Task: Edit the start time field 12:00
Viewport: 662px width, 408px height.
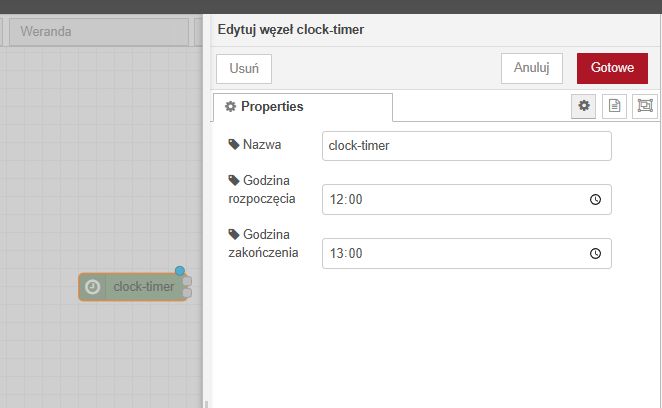Action: tap(467, 199)
